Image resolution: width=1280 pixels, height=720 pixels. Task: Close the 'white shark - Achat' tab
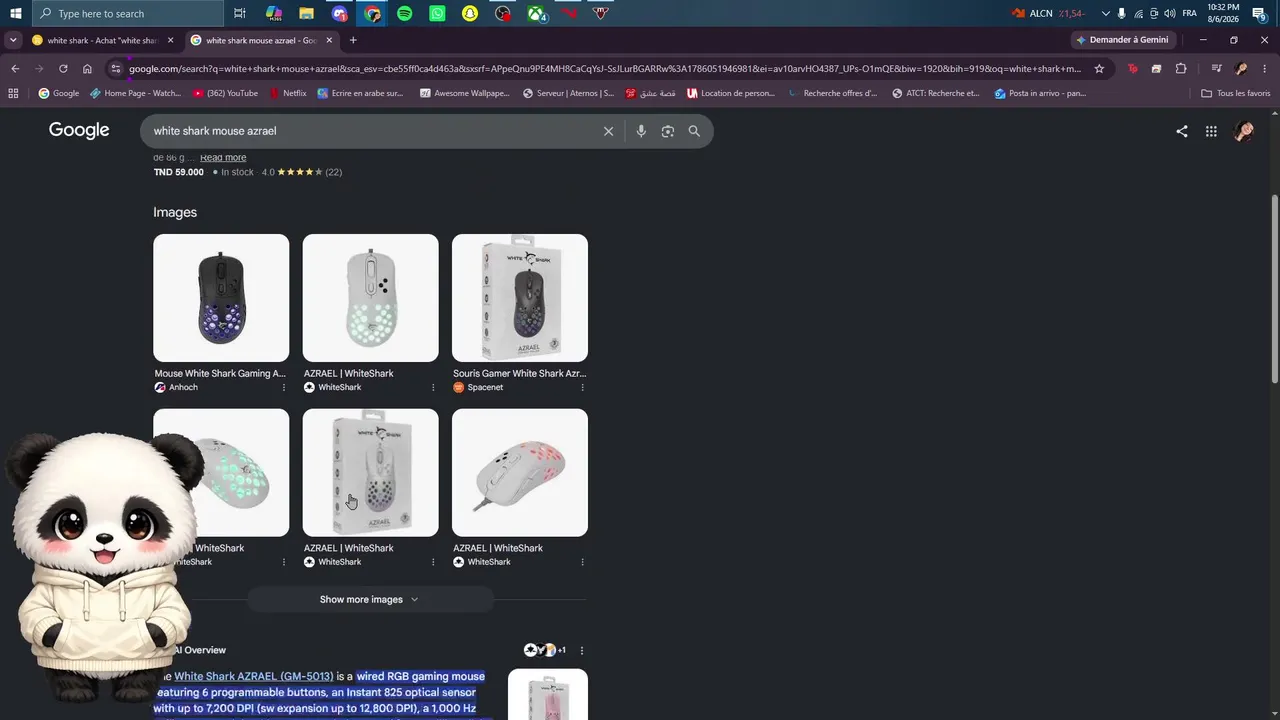coord(170,40)
